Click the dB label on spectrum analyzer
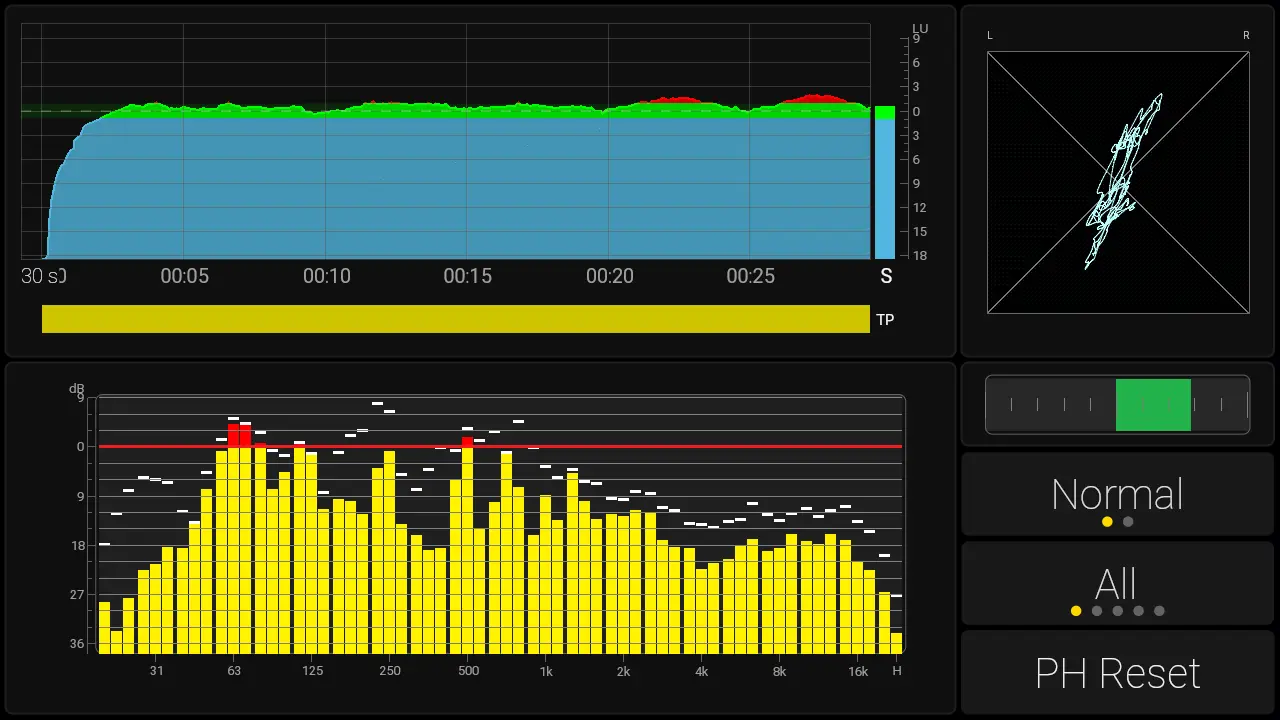Viewport: 1280px width, 720px height. 77,388
